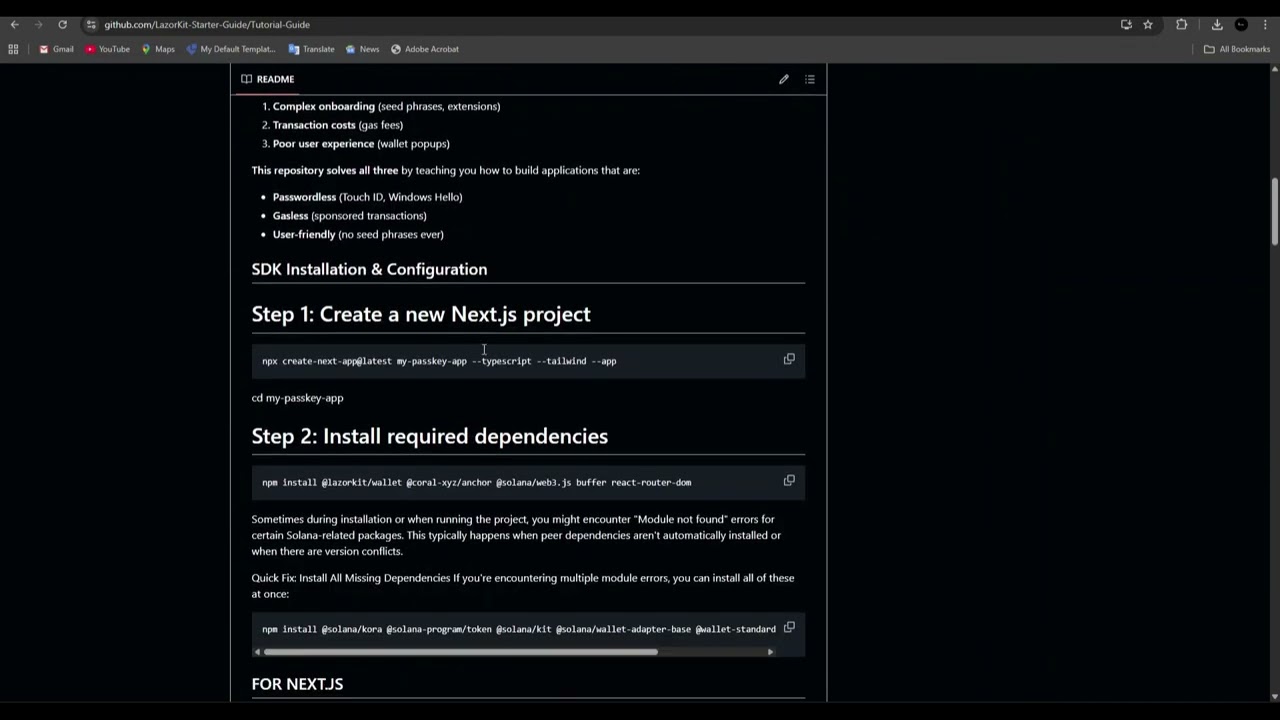Edit README with the pencil icon
1280x720 pixels.
pyautogui.click(x=784, y=79)
